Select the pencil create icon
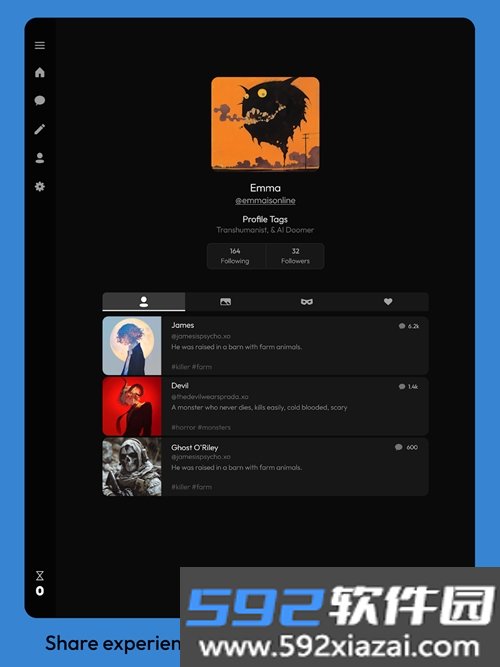The width and height of the screenshot is (500, 667). click(x=40, y=129)
